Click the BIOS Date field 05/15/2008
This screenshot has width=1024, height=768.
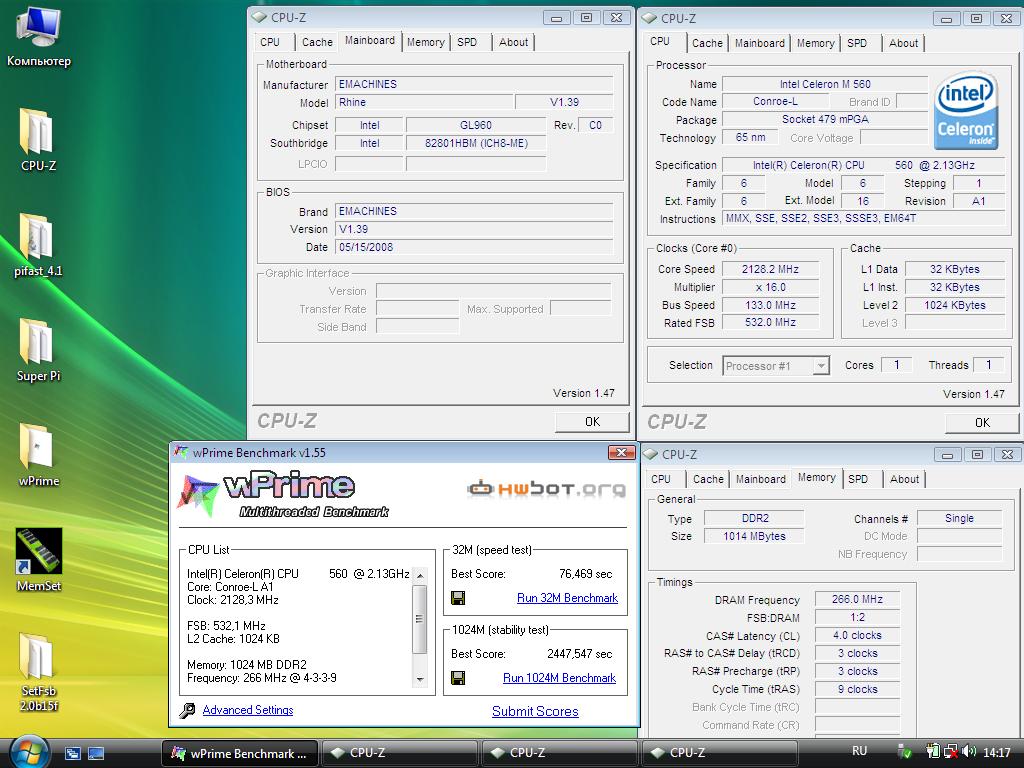(x=474, y=247)
